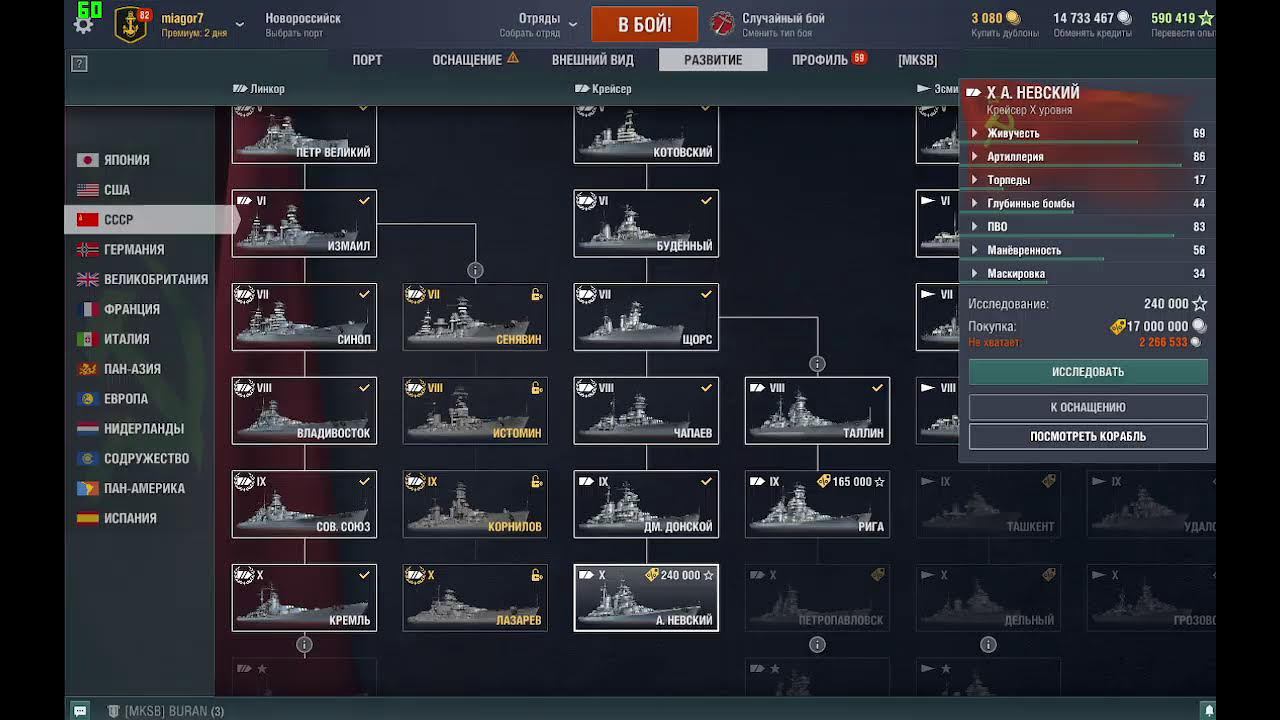
Task: Select the Рига cruiser thumbnail
Action: 817,504
